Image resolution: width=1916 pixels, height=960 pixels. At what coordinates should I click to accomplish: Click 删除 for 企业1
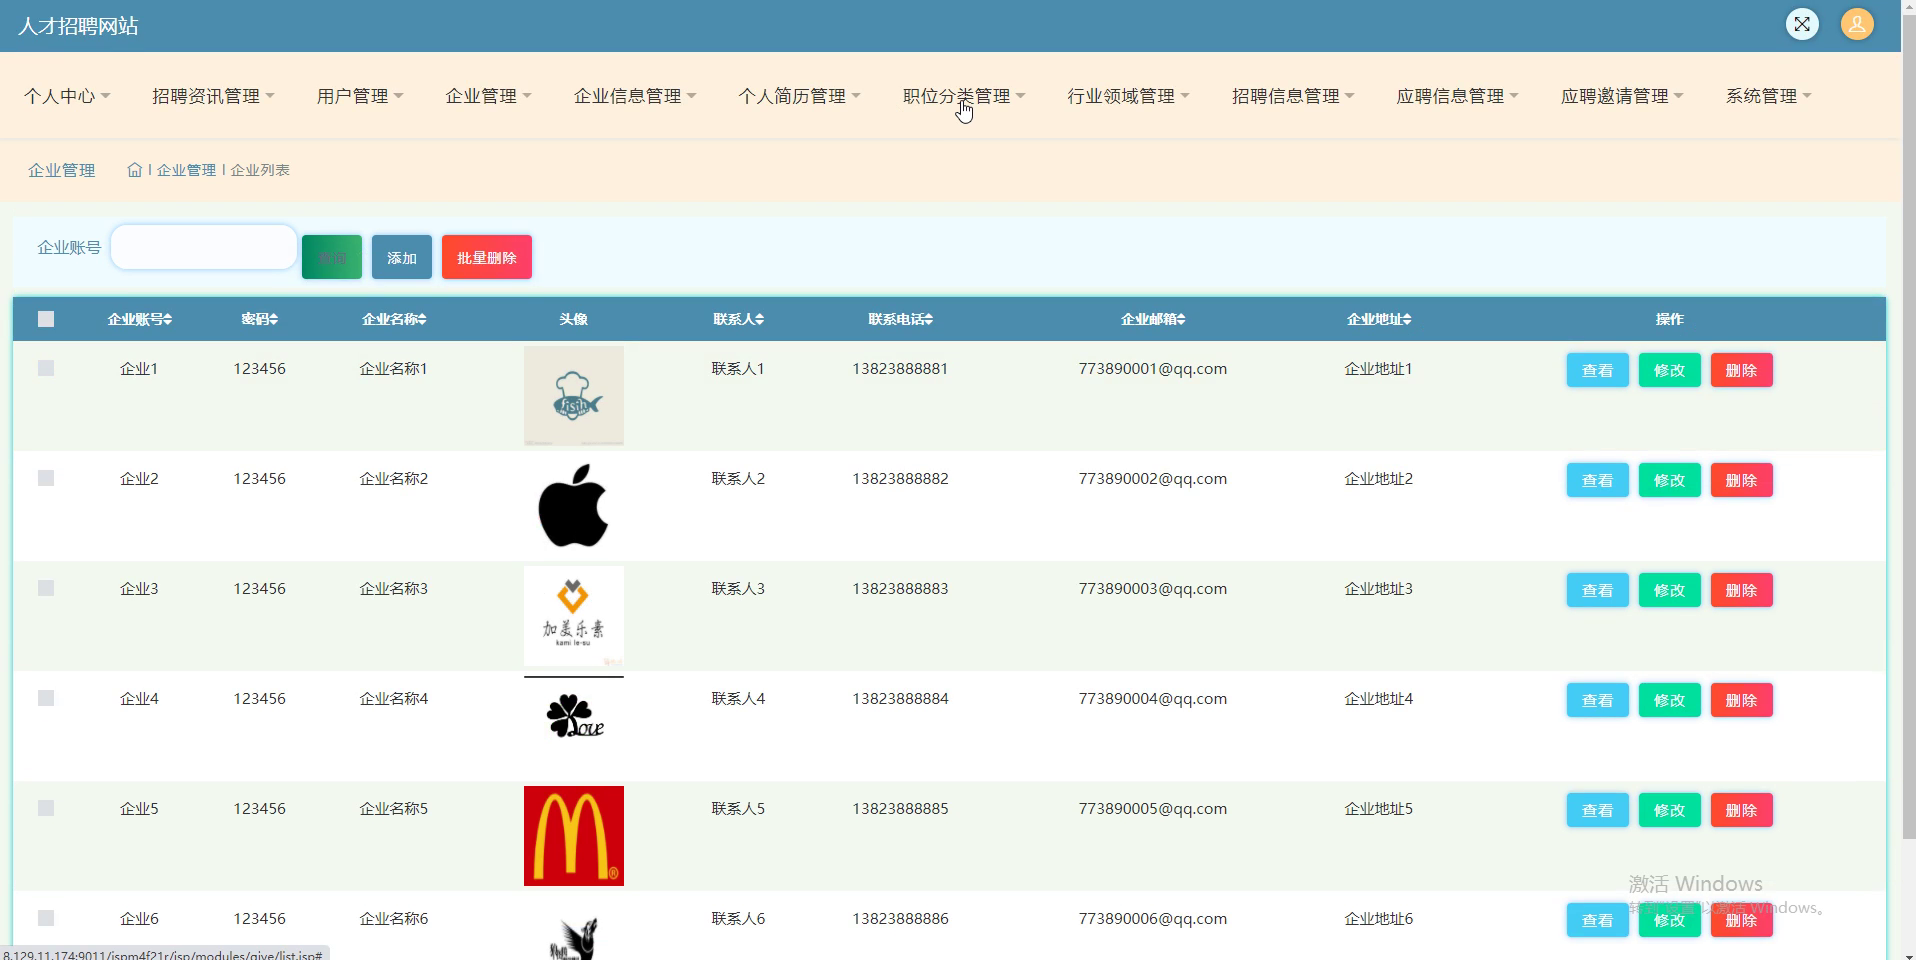[x=1741, y=370]
